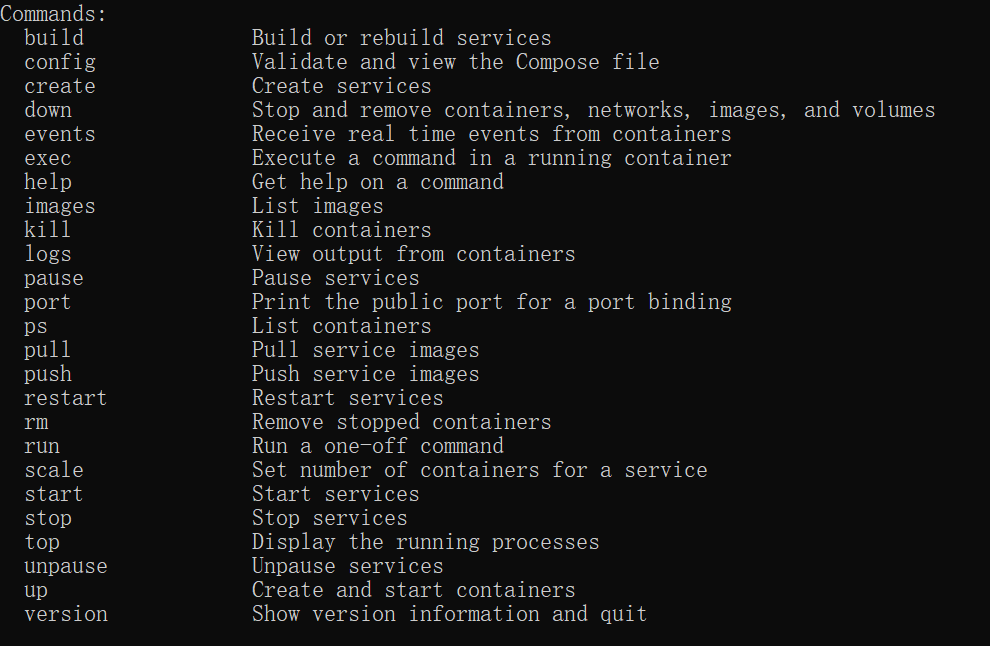This screenshot has height=646, width=990.
Task: Select the 'create' command word
Action: pyautogui.click(x=60, y=87)
